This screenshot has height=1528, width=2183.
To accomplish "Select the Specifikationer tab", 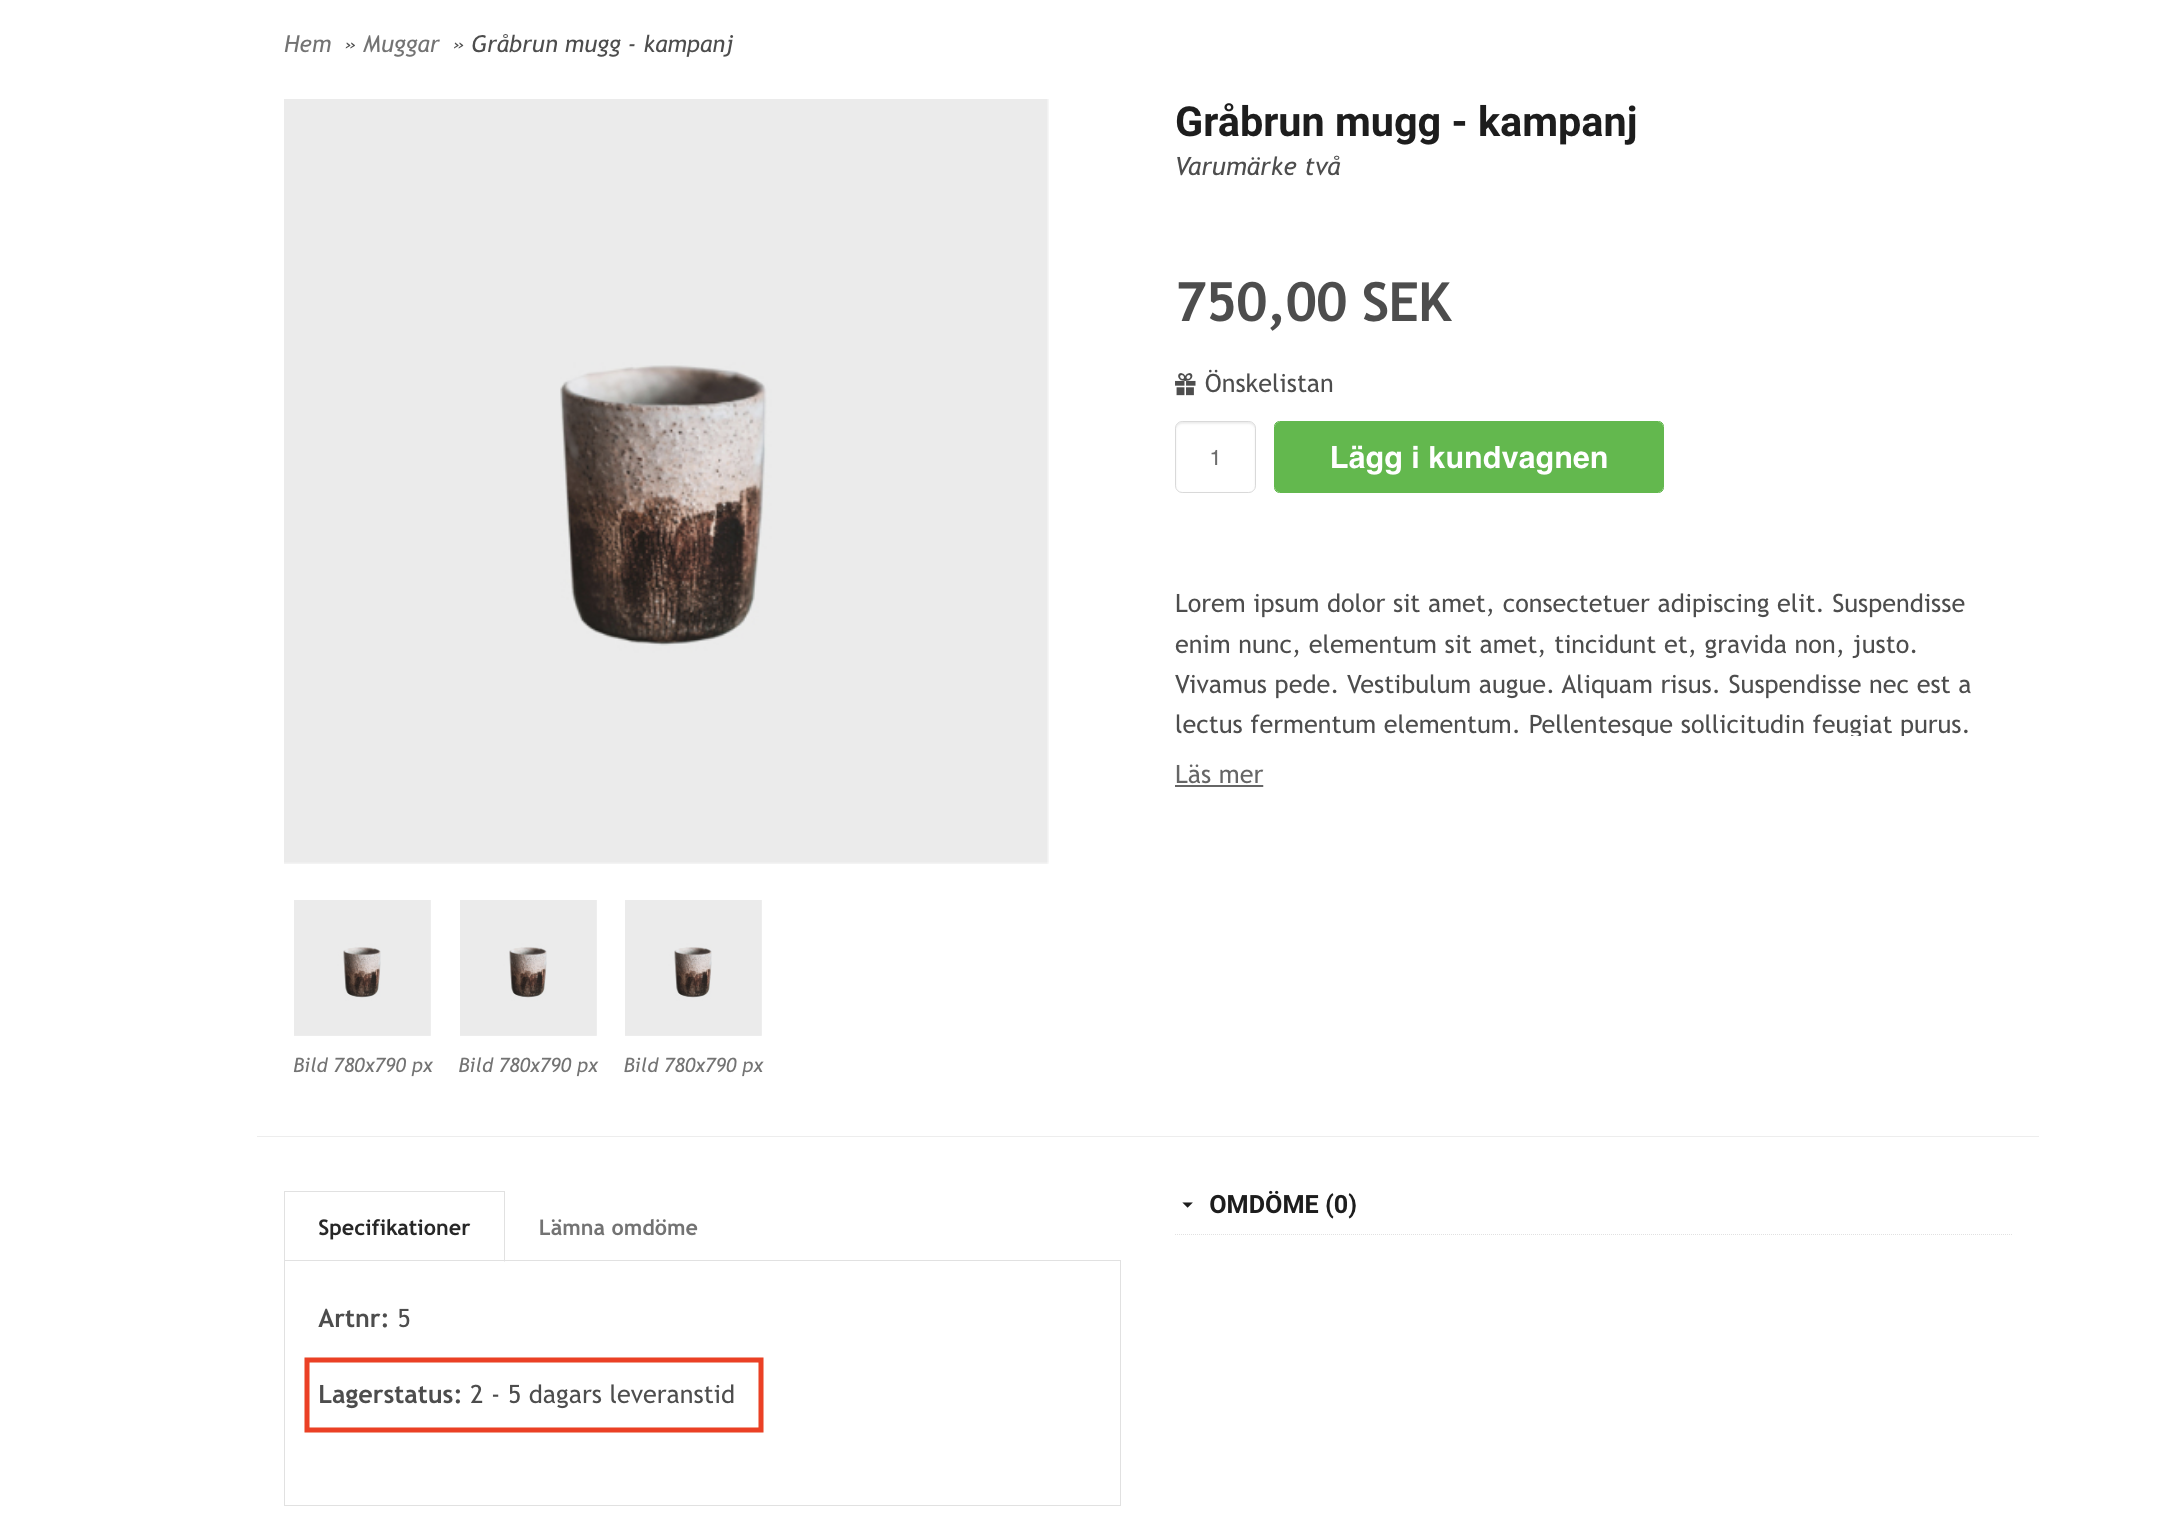I will pyautogui.click(x=394, y=1227).
